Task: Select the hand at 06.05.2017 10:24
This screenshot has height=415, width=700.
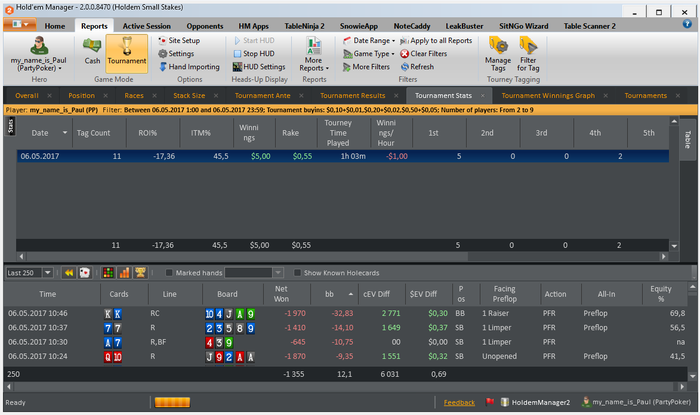Action: (346, 357)
